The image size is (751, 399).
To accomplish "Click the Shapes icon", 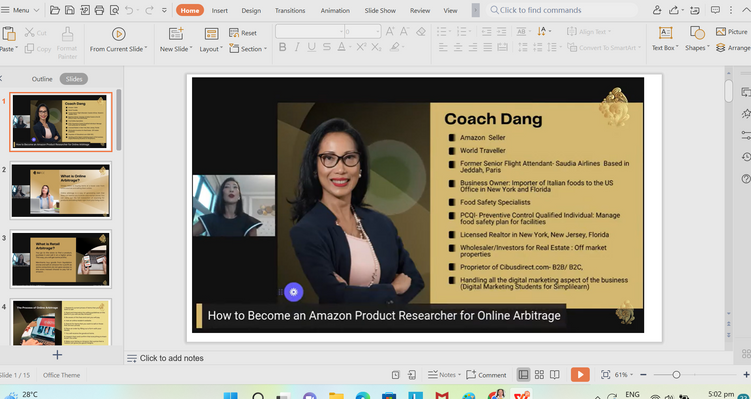I will coord(697,33).
